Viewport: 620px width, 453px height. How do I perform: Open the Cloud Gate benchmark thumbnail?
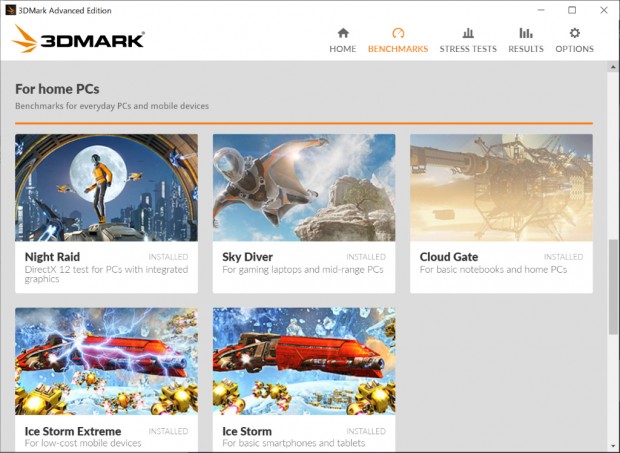[x=501, y=188]
